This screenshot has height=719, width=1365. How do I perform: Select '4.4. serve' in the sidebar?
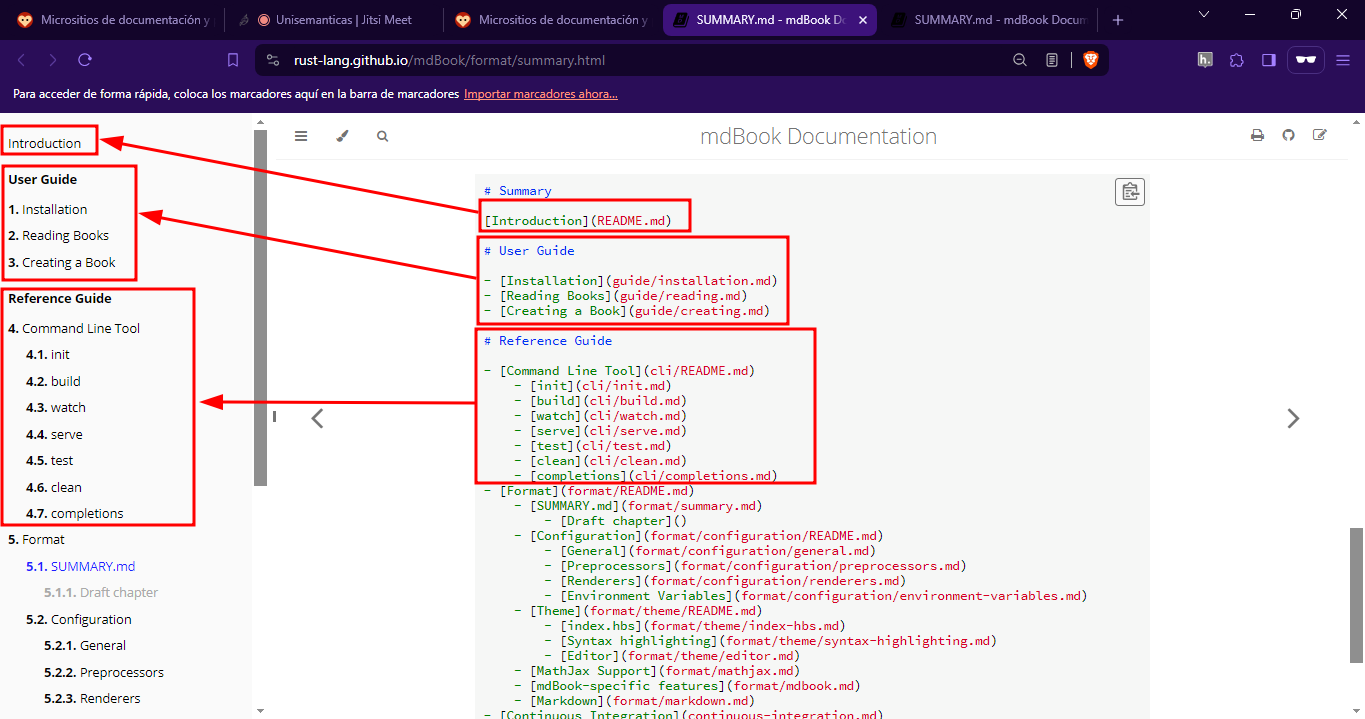(x=55, y=435)
